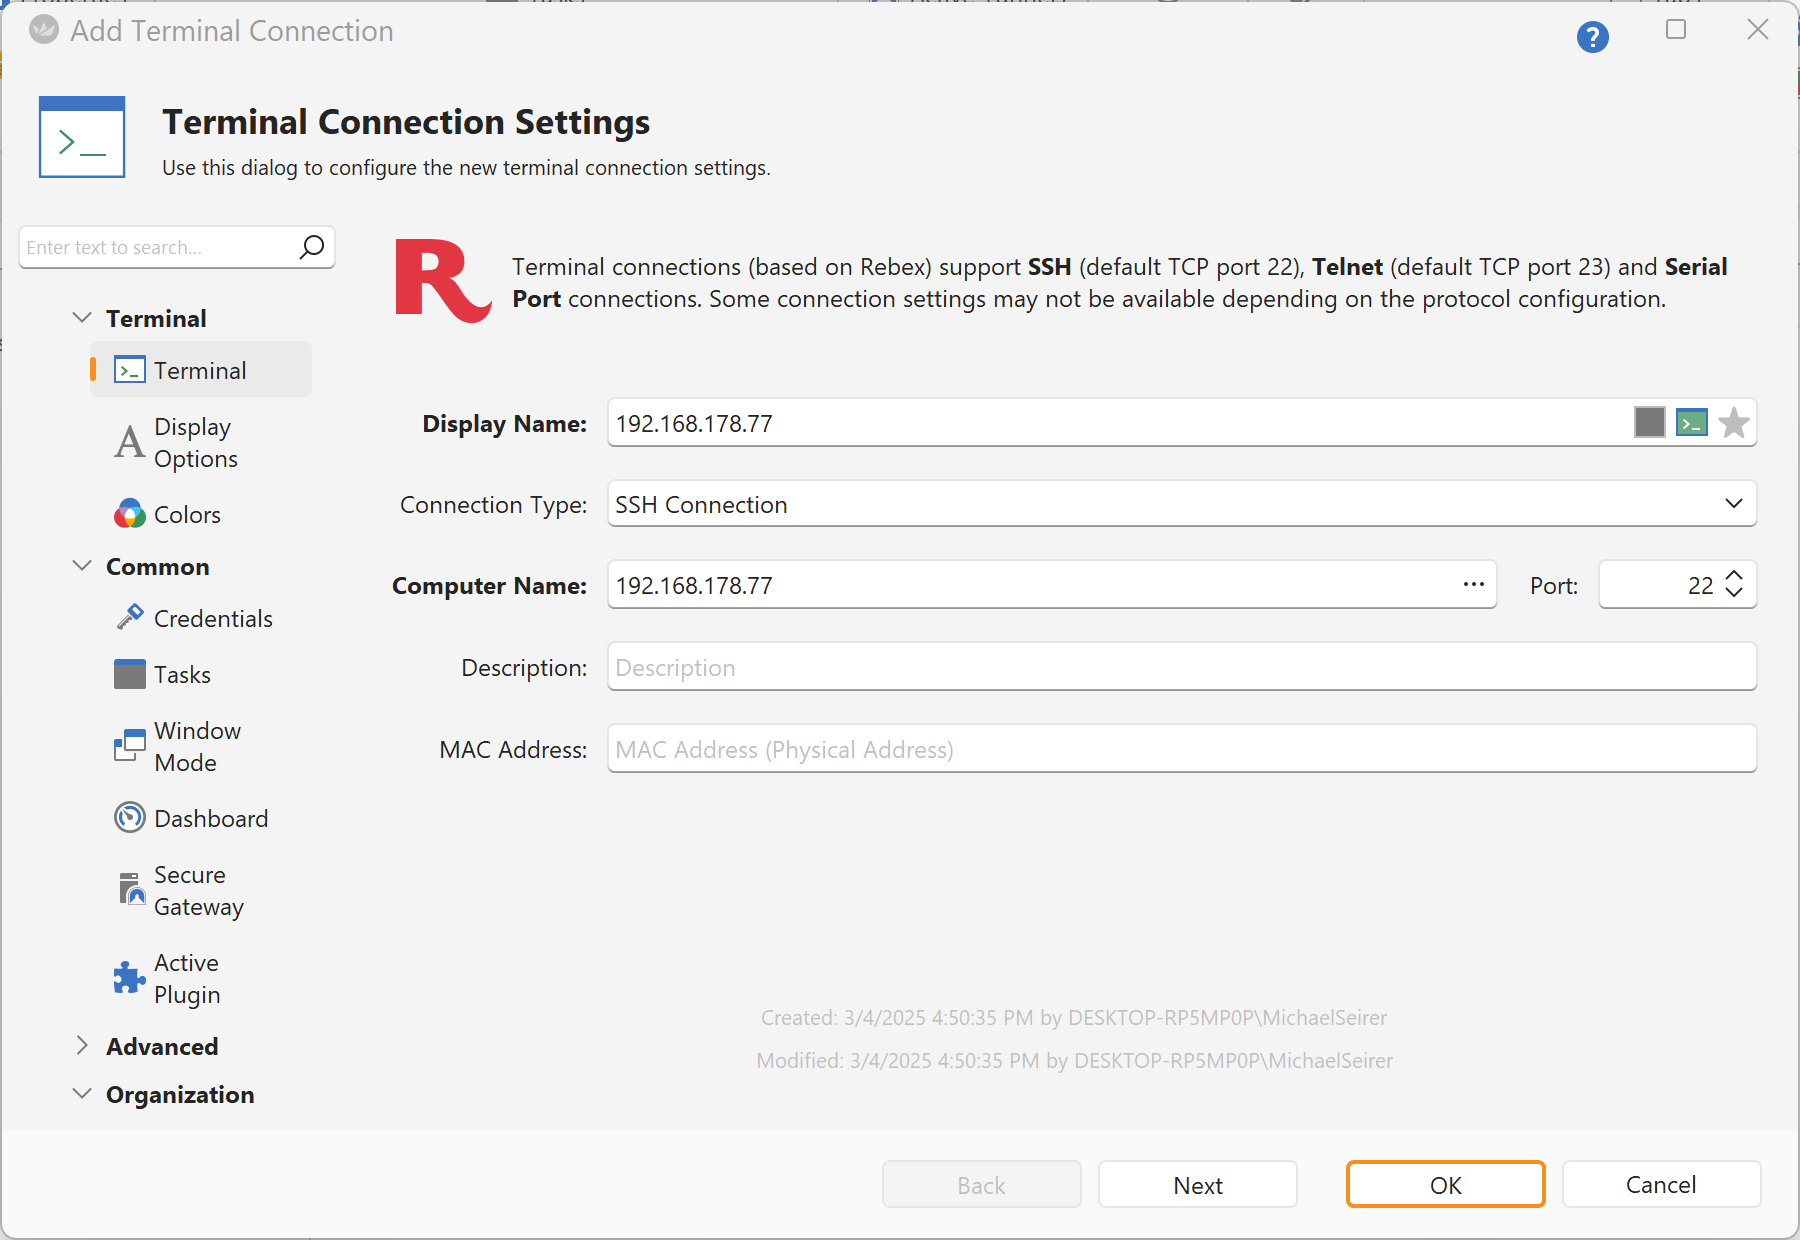The height and width of the screenshot is (1240, 1800).
Task: Click the MAC Address input field
Action: [x=1180, y=749]
